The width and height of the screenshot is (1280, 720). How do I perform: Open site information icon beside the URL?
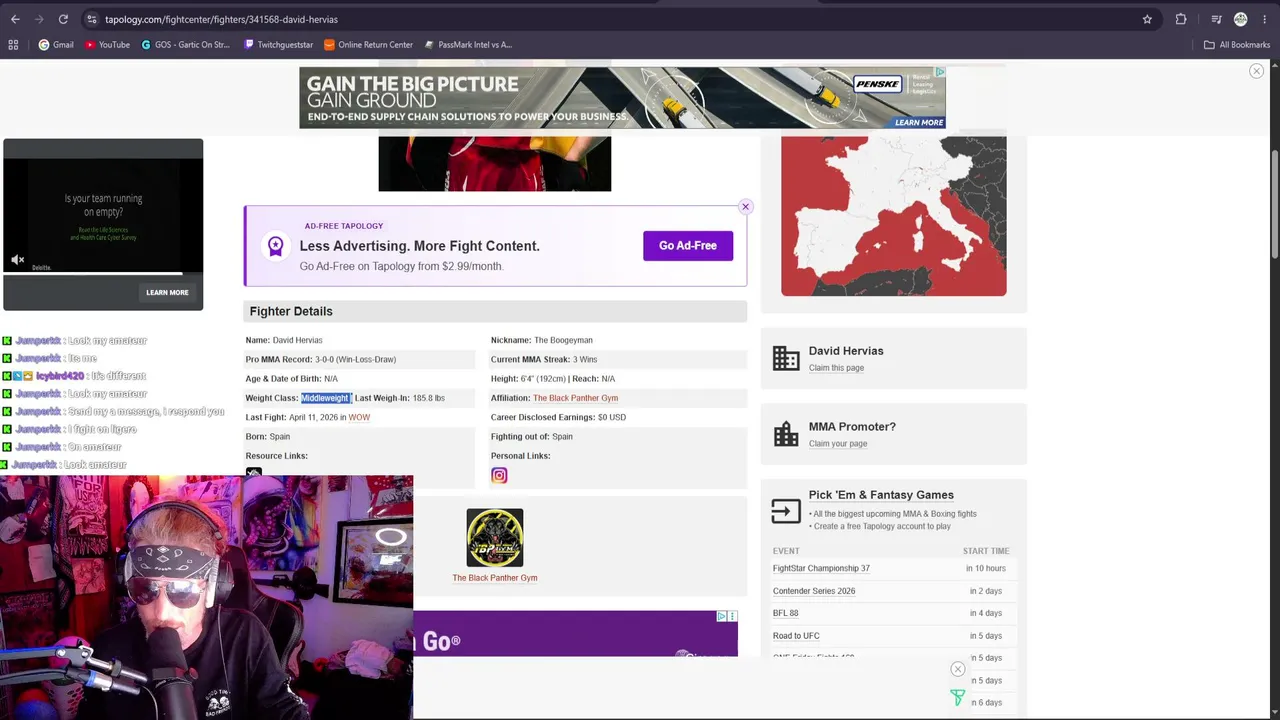click(x=91, y=19)
